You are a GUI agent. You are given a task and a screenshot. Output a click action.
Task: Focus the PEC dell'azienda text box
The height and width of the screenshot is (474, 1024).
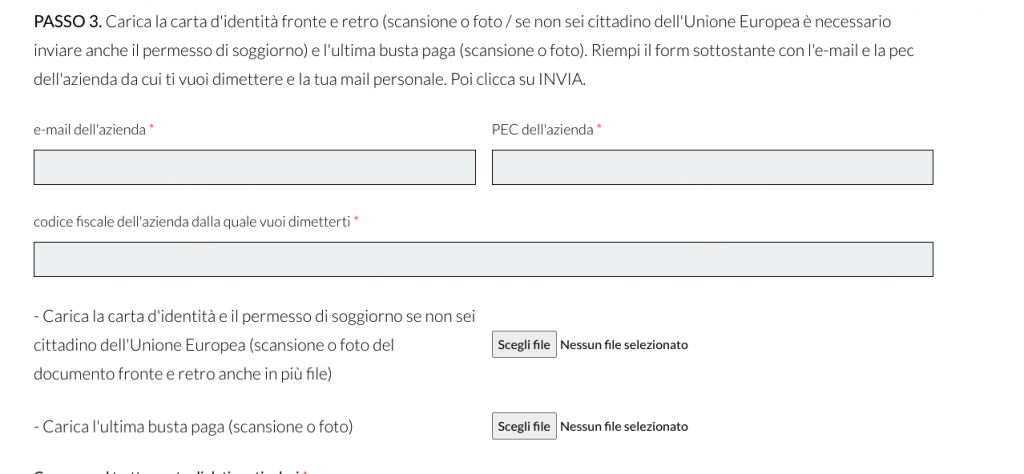[x=712, y=167]
